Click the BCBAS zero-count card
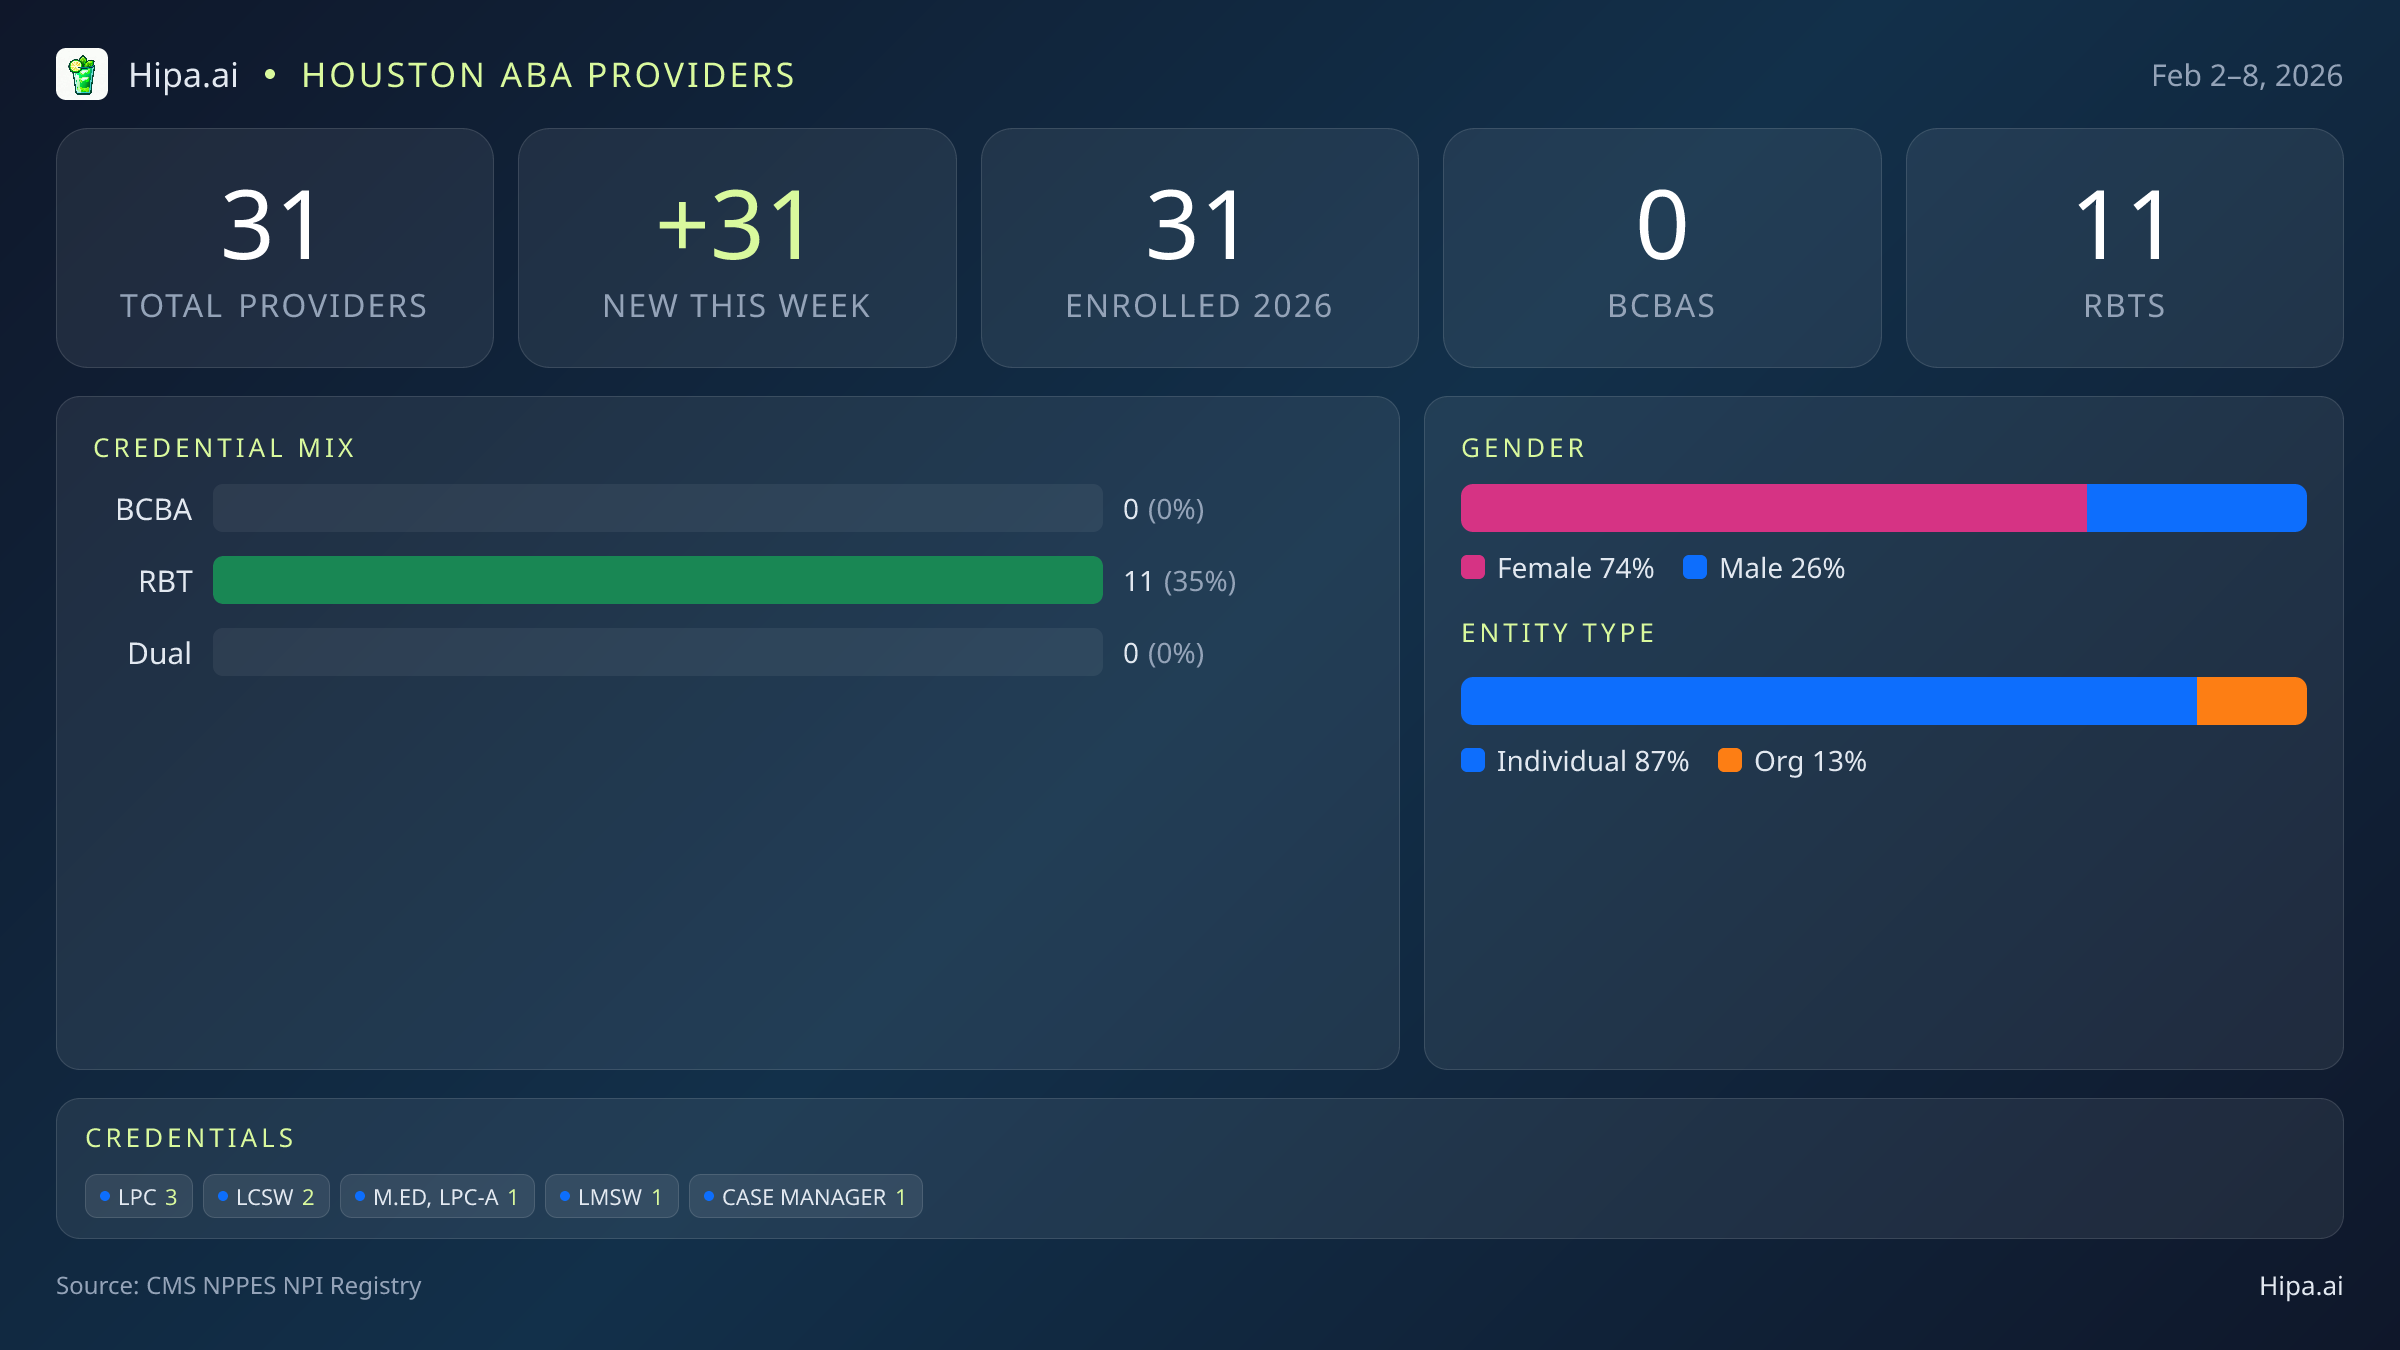 [1662, 247]
